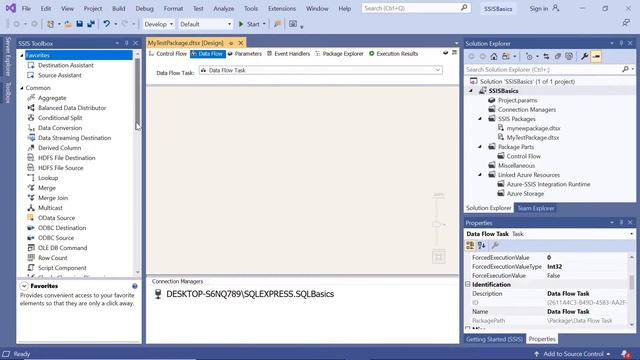Collapse the Favorites toolbox group
The height and width of the screenshot is (360, 640).
[x=22, y=55]
